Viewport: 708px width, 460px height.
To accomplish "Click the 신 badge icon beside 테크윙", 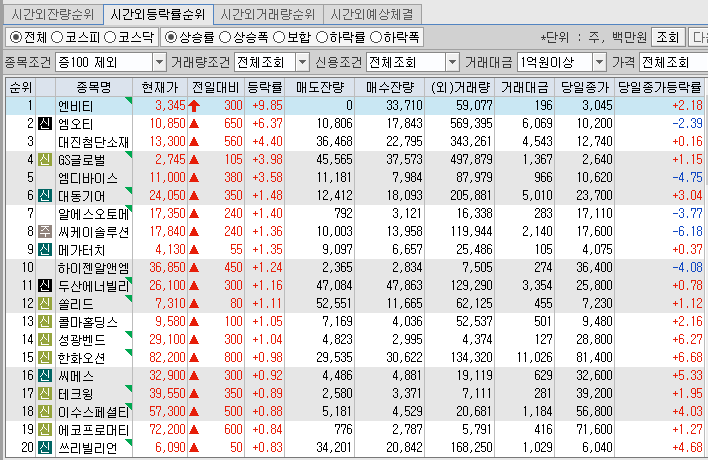I will click(x=45, y=394).
